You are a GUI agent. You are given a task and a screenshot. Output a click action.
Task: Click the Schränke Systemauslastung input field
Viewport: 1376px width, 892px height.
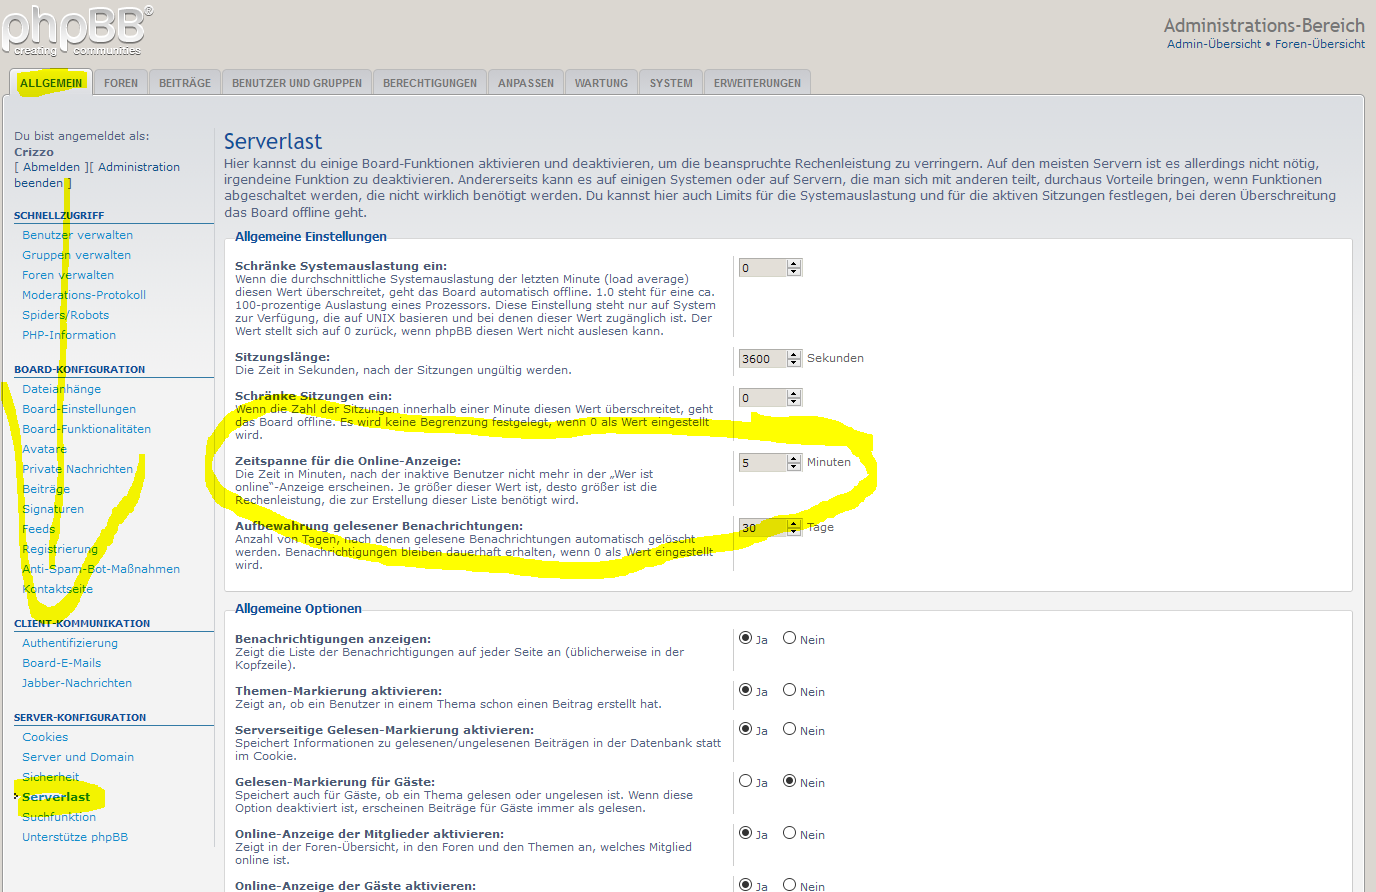pos(762,268)
